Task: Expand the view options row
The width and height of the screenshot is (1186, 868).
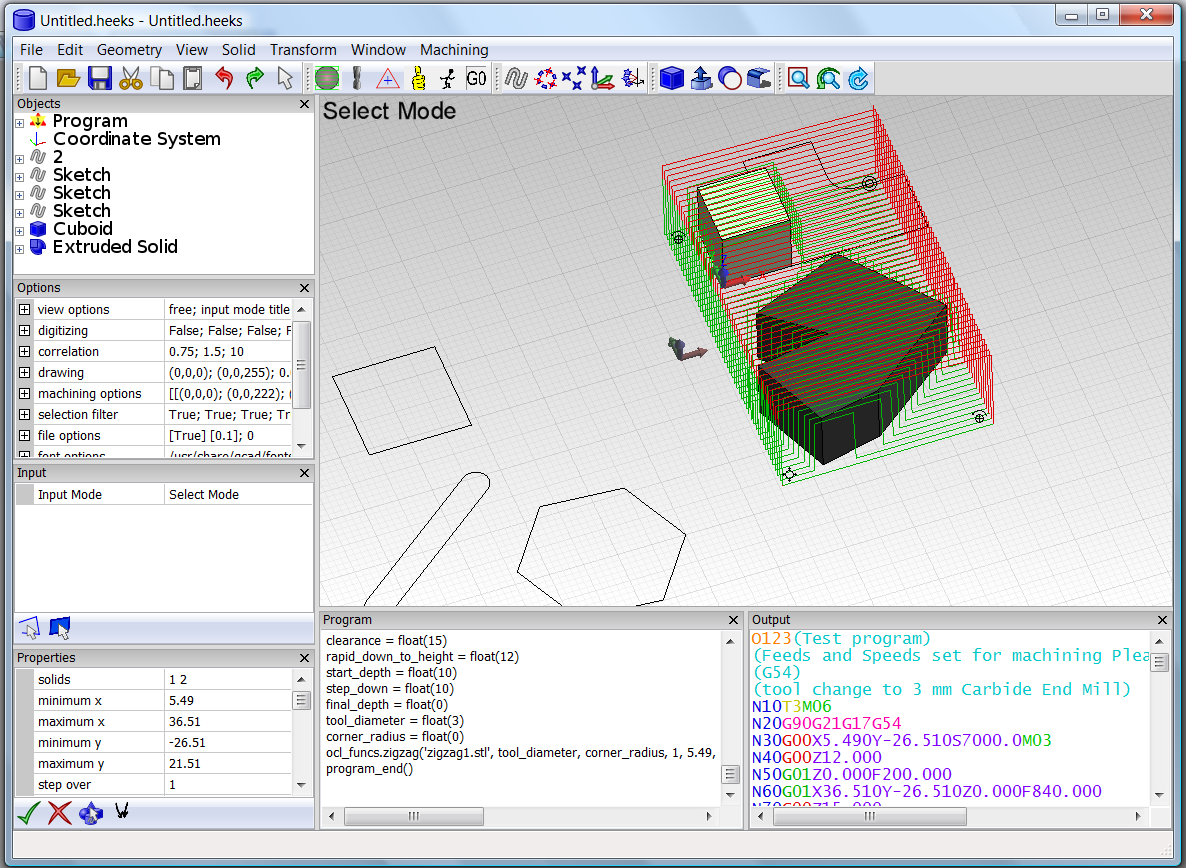Action: coord(25,310)
